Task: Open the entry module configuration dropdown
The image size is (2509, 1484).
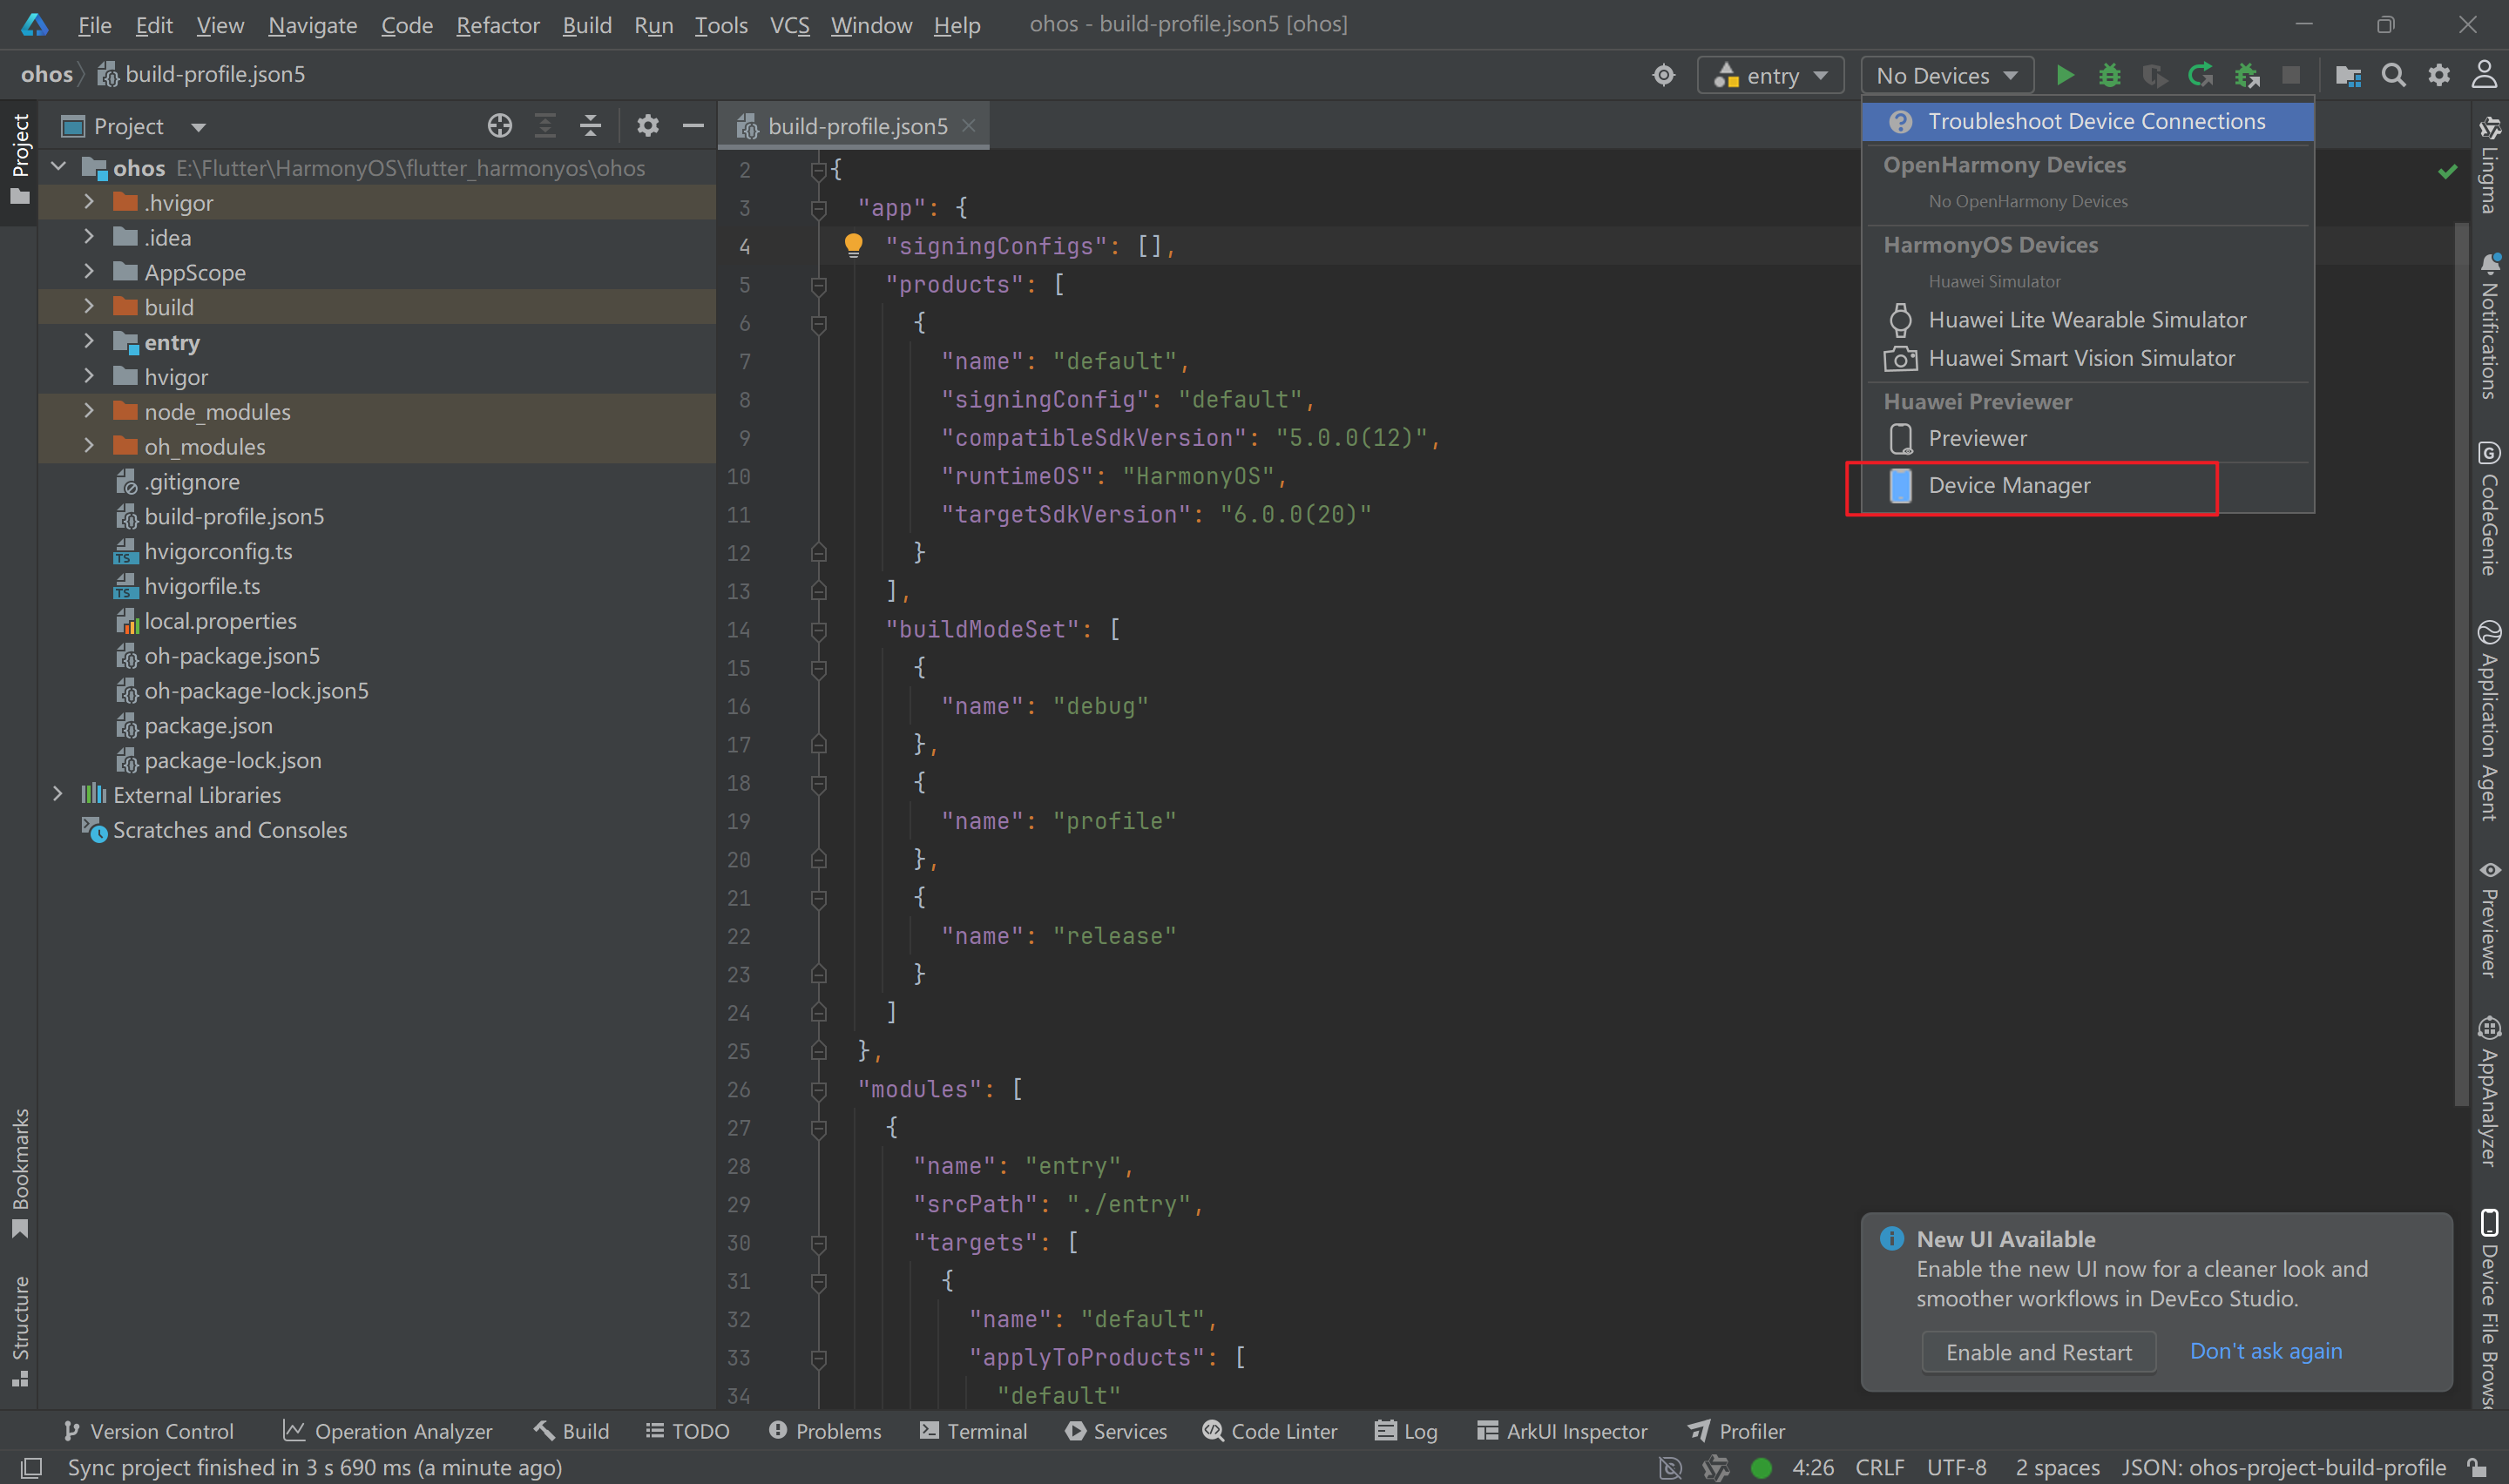Action: pyautogui.click(x=1771, y=75)
